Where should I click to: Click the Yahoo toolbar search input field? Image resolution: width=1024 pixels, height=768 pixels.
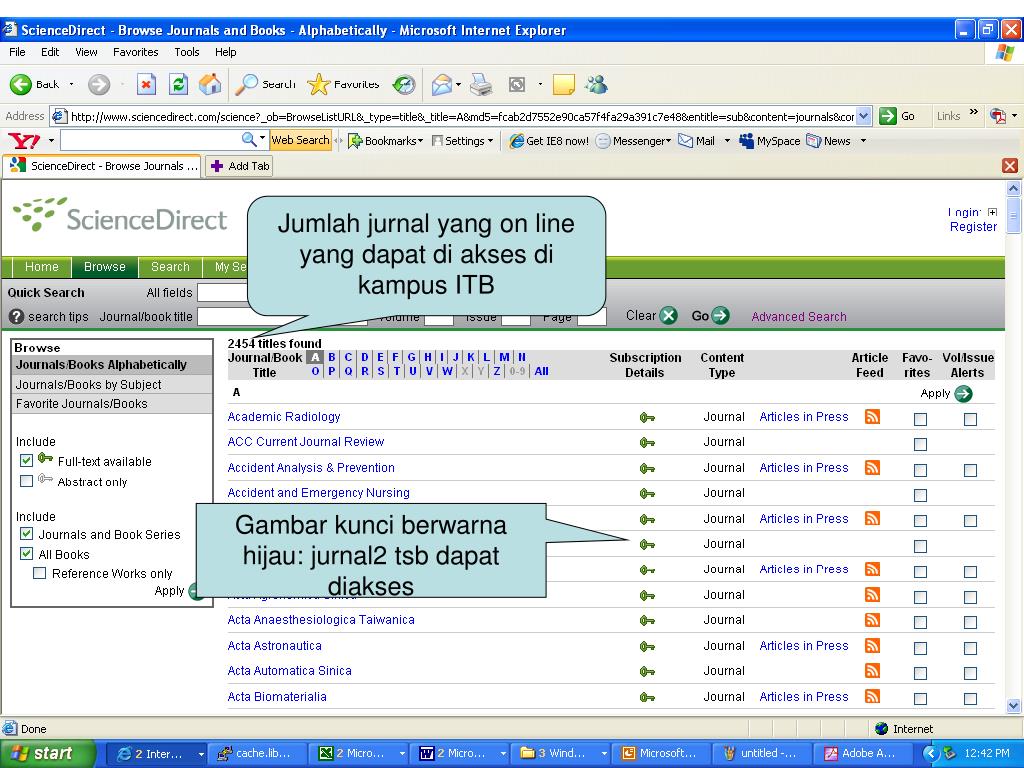pyautogui.click(x=150, y=140)
